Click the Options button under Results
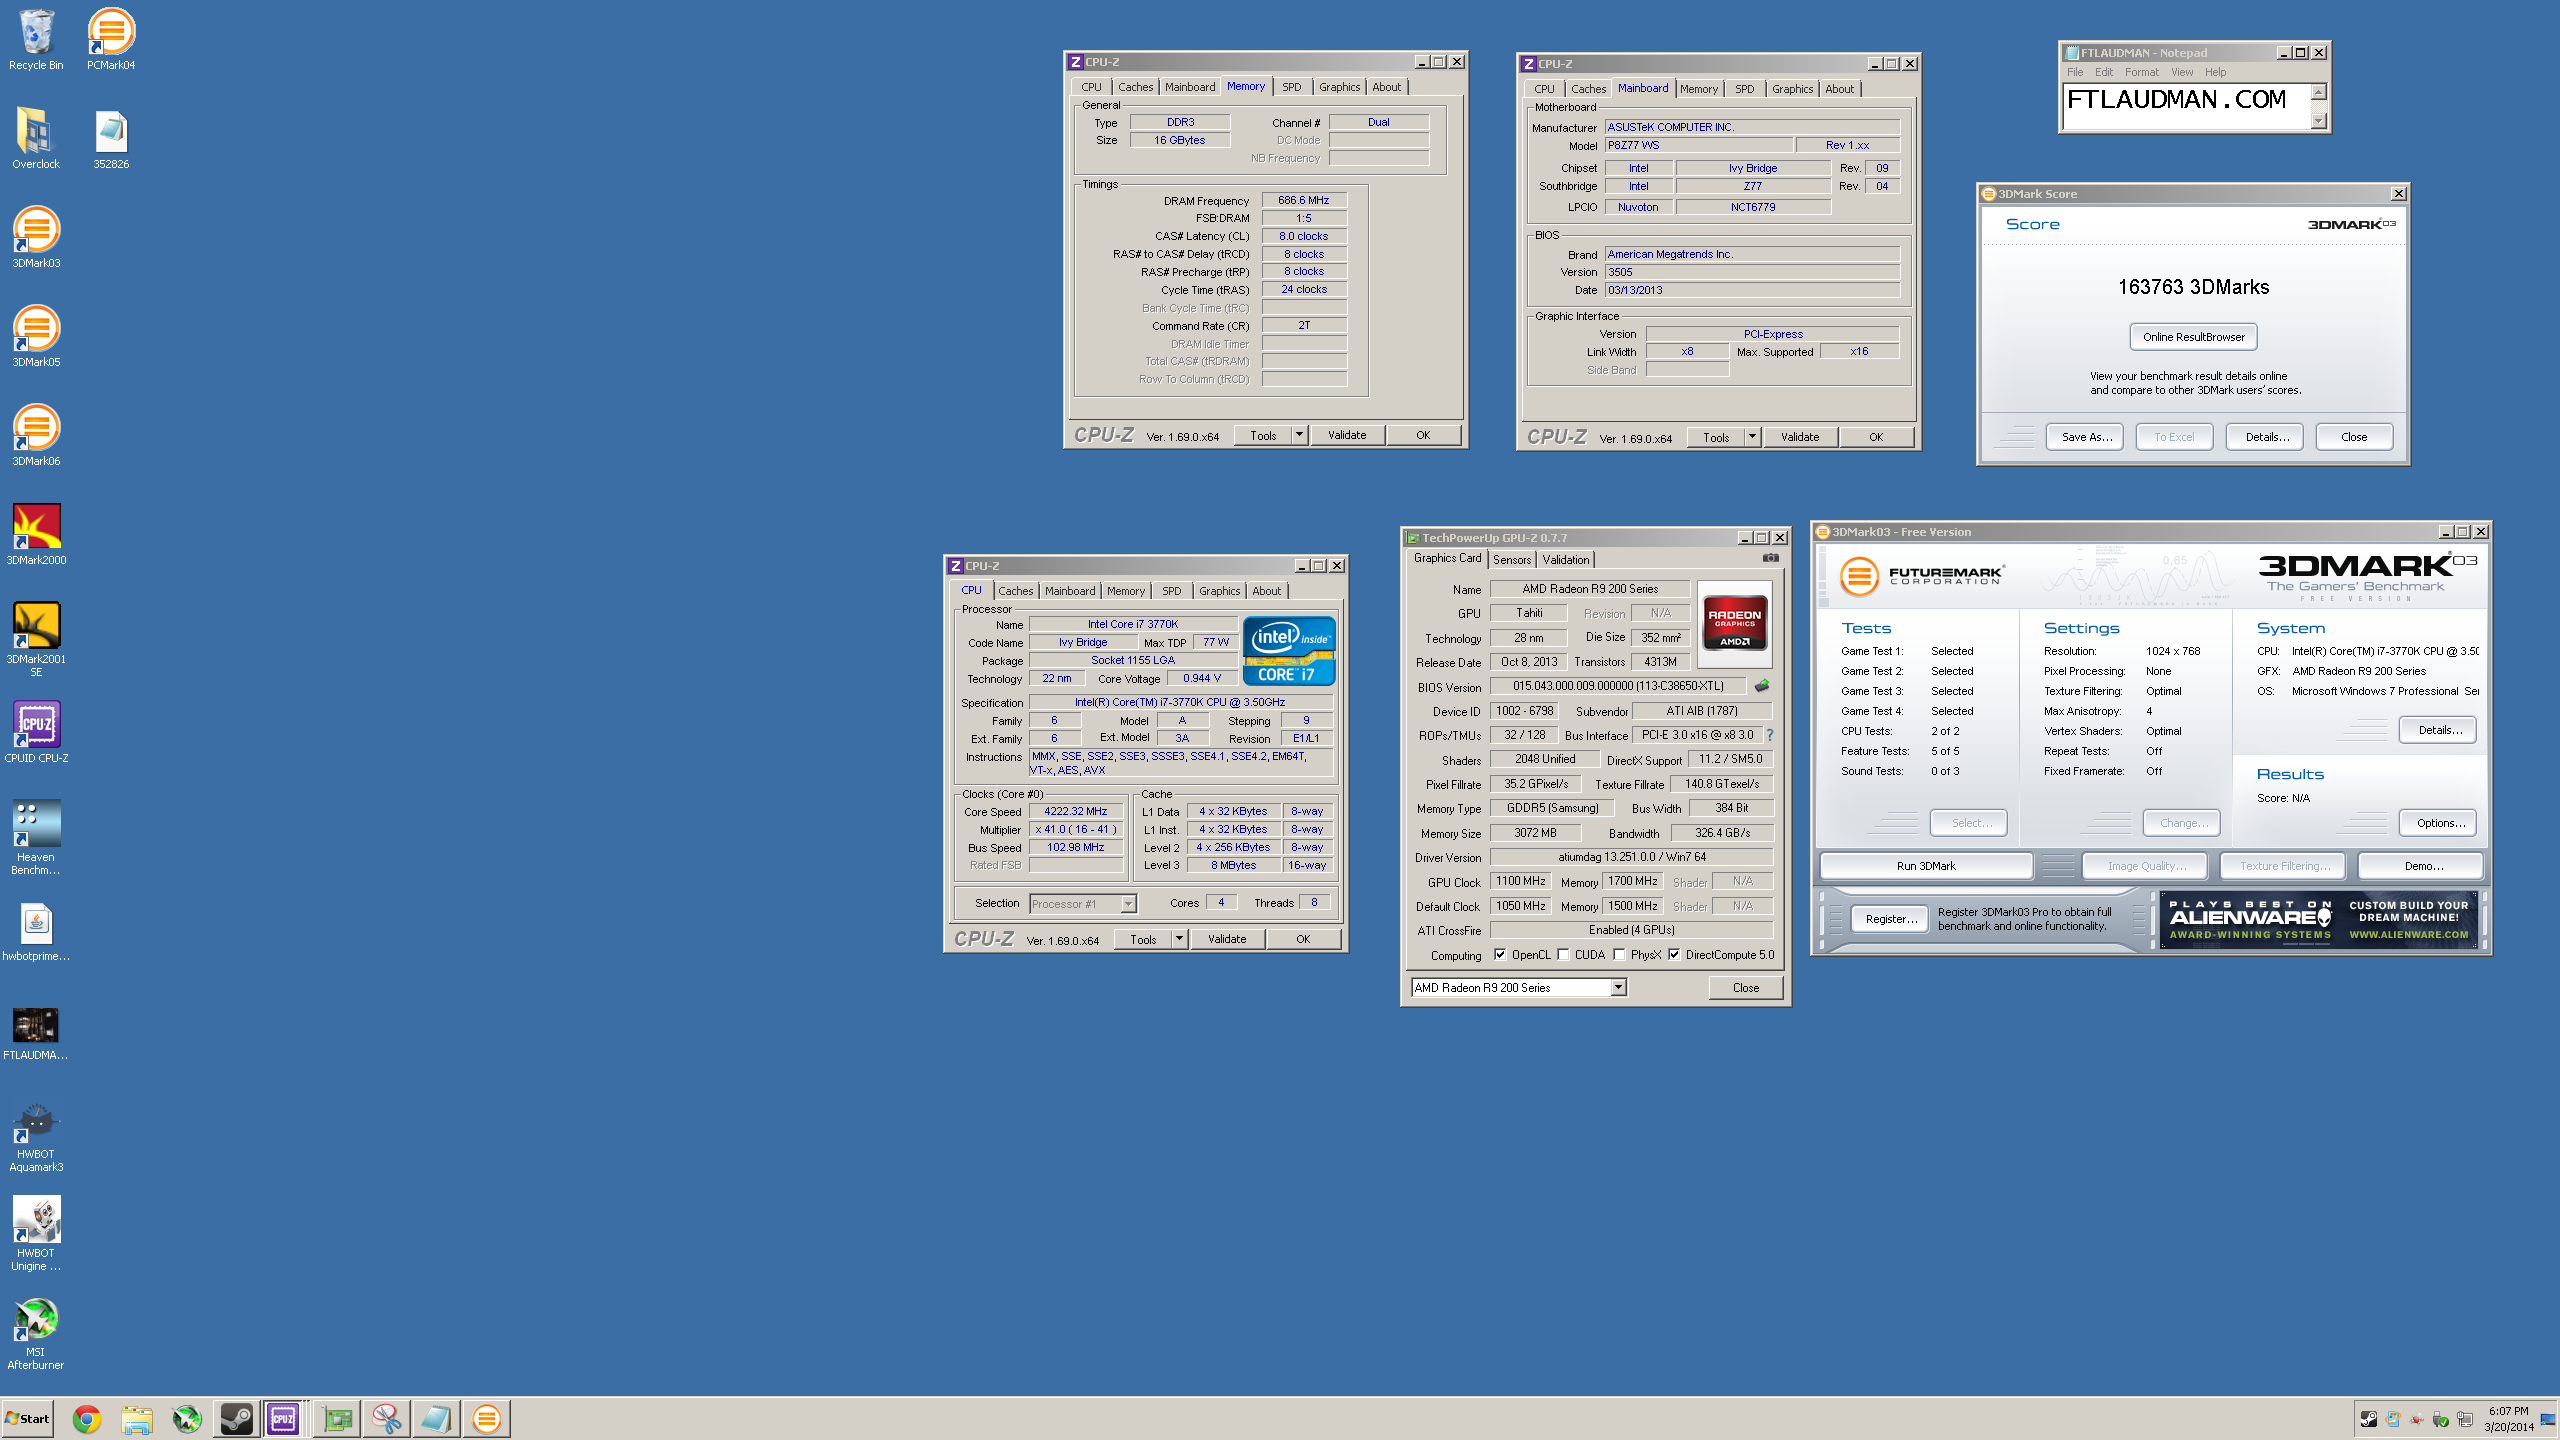 2440,823
